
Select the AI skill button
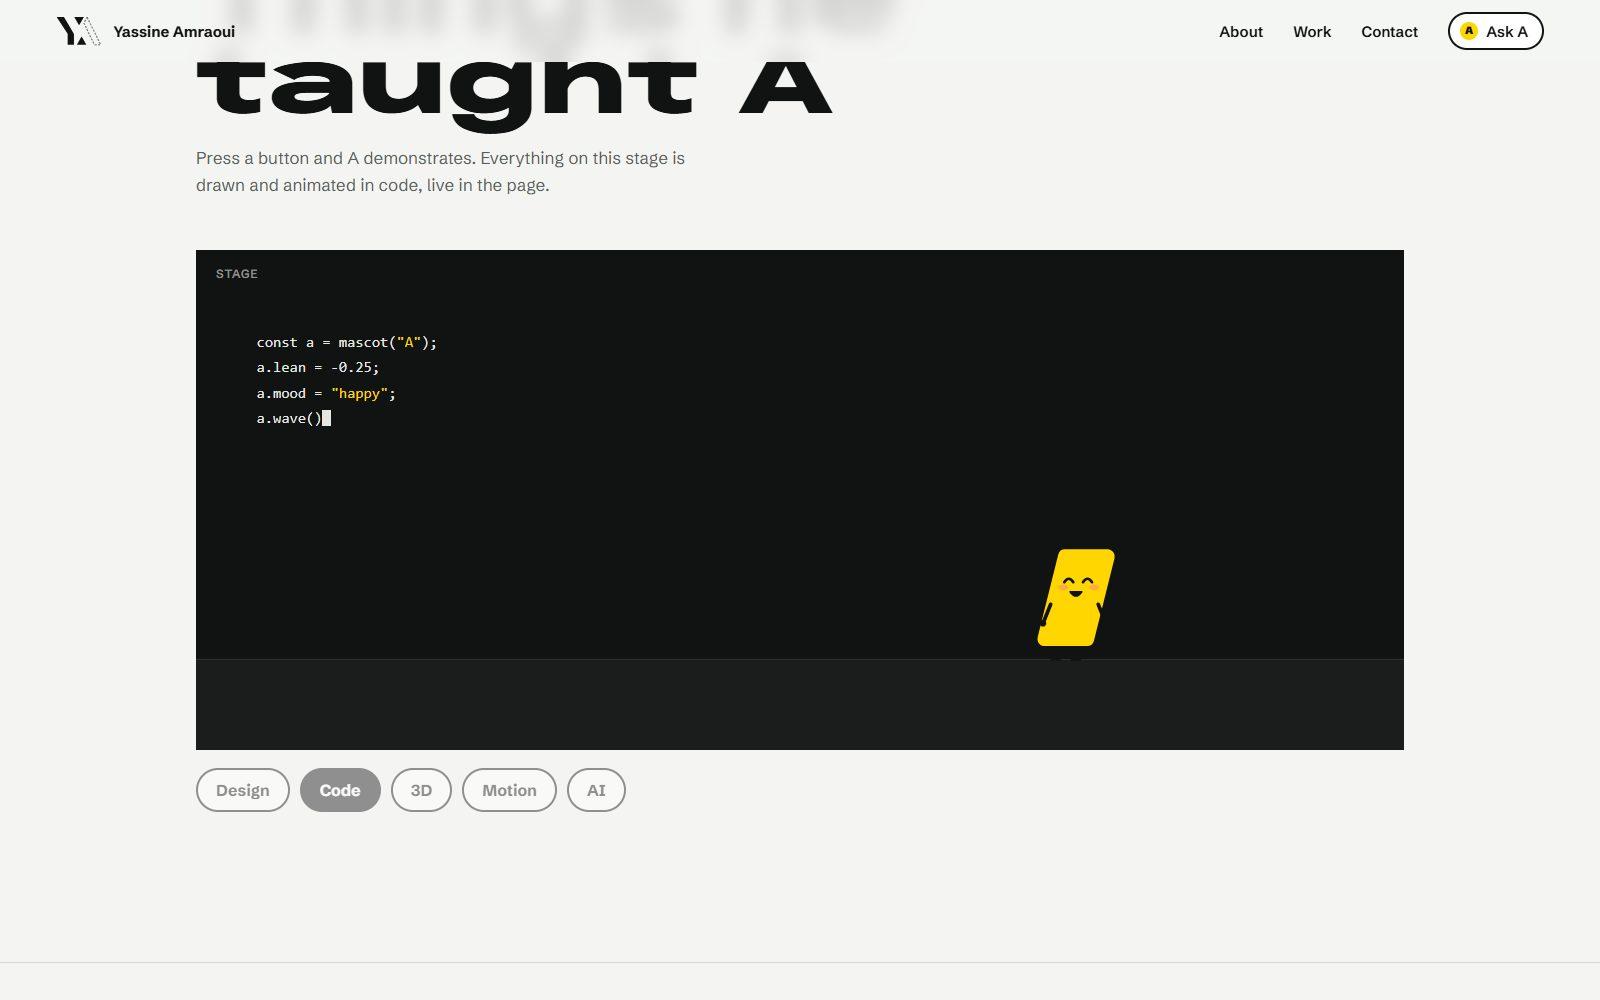click(x=596, y=790)
